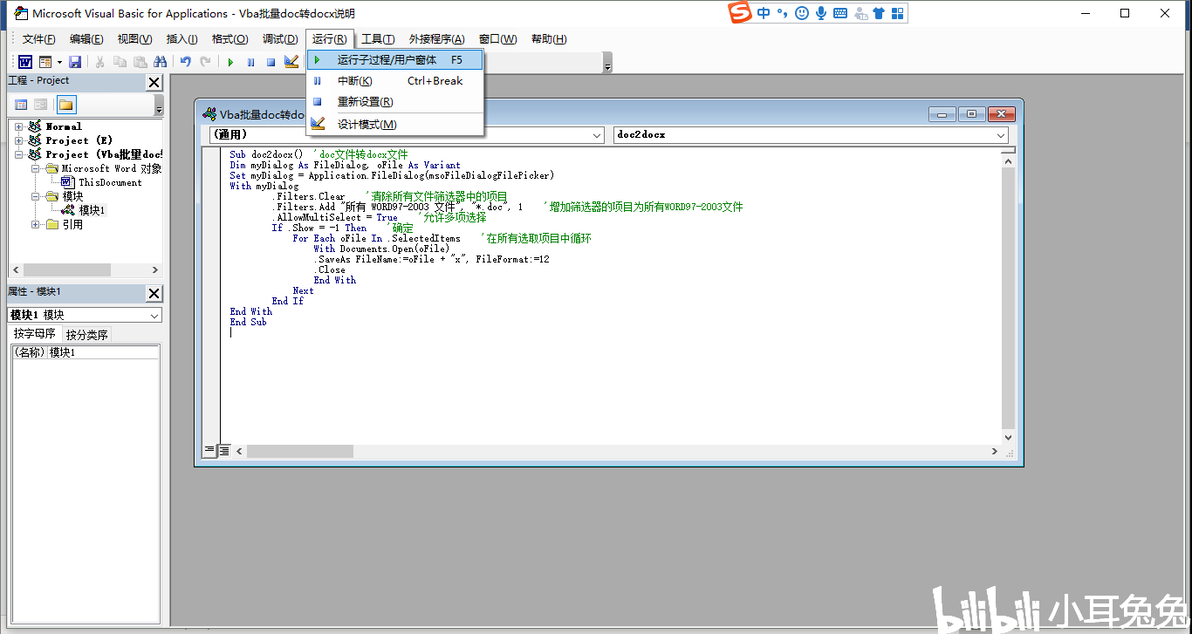The width and height of the screenshot is (1192, 634).
Task: Open the 格式(O) menu
Action: [x=230, y=40]
